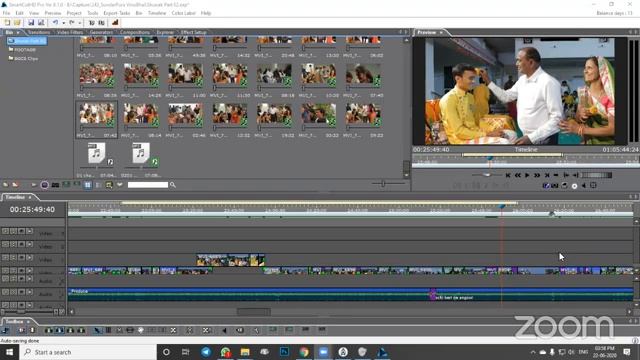Set the mark-out point in preview
This screenshot has height=360, width=640.
point(576,175)
